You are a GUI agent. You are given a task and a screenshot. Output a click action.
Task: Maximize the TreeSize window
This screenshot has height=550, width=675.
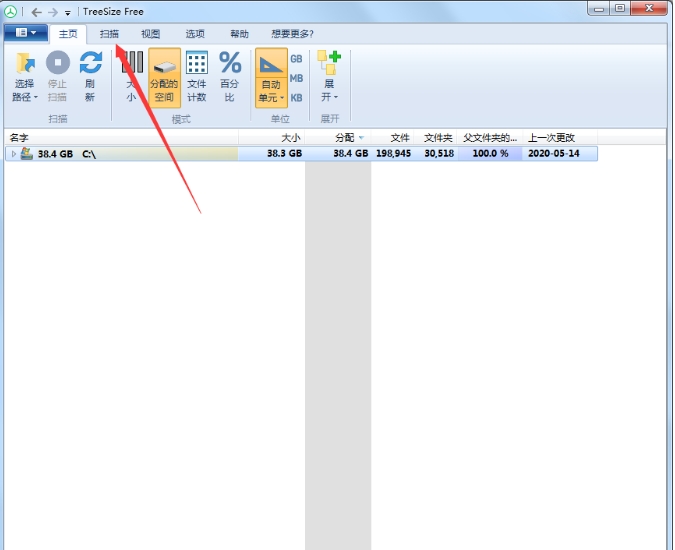(x=620, y=8)
